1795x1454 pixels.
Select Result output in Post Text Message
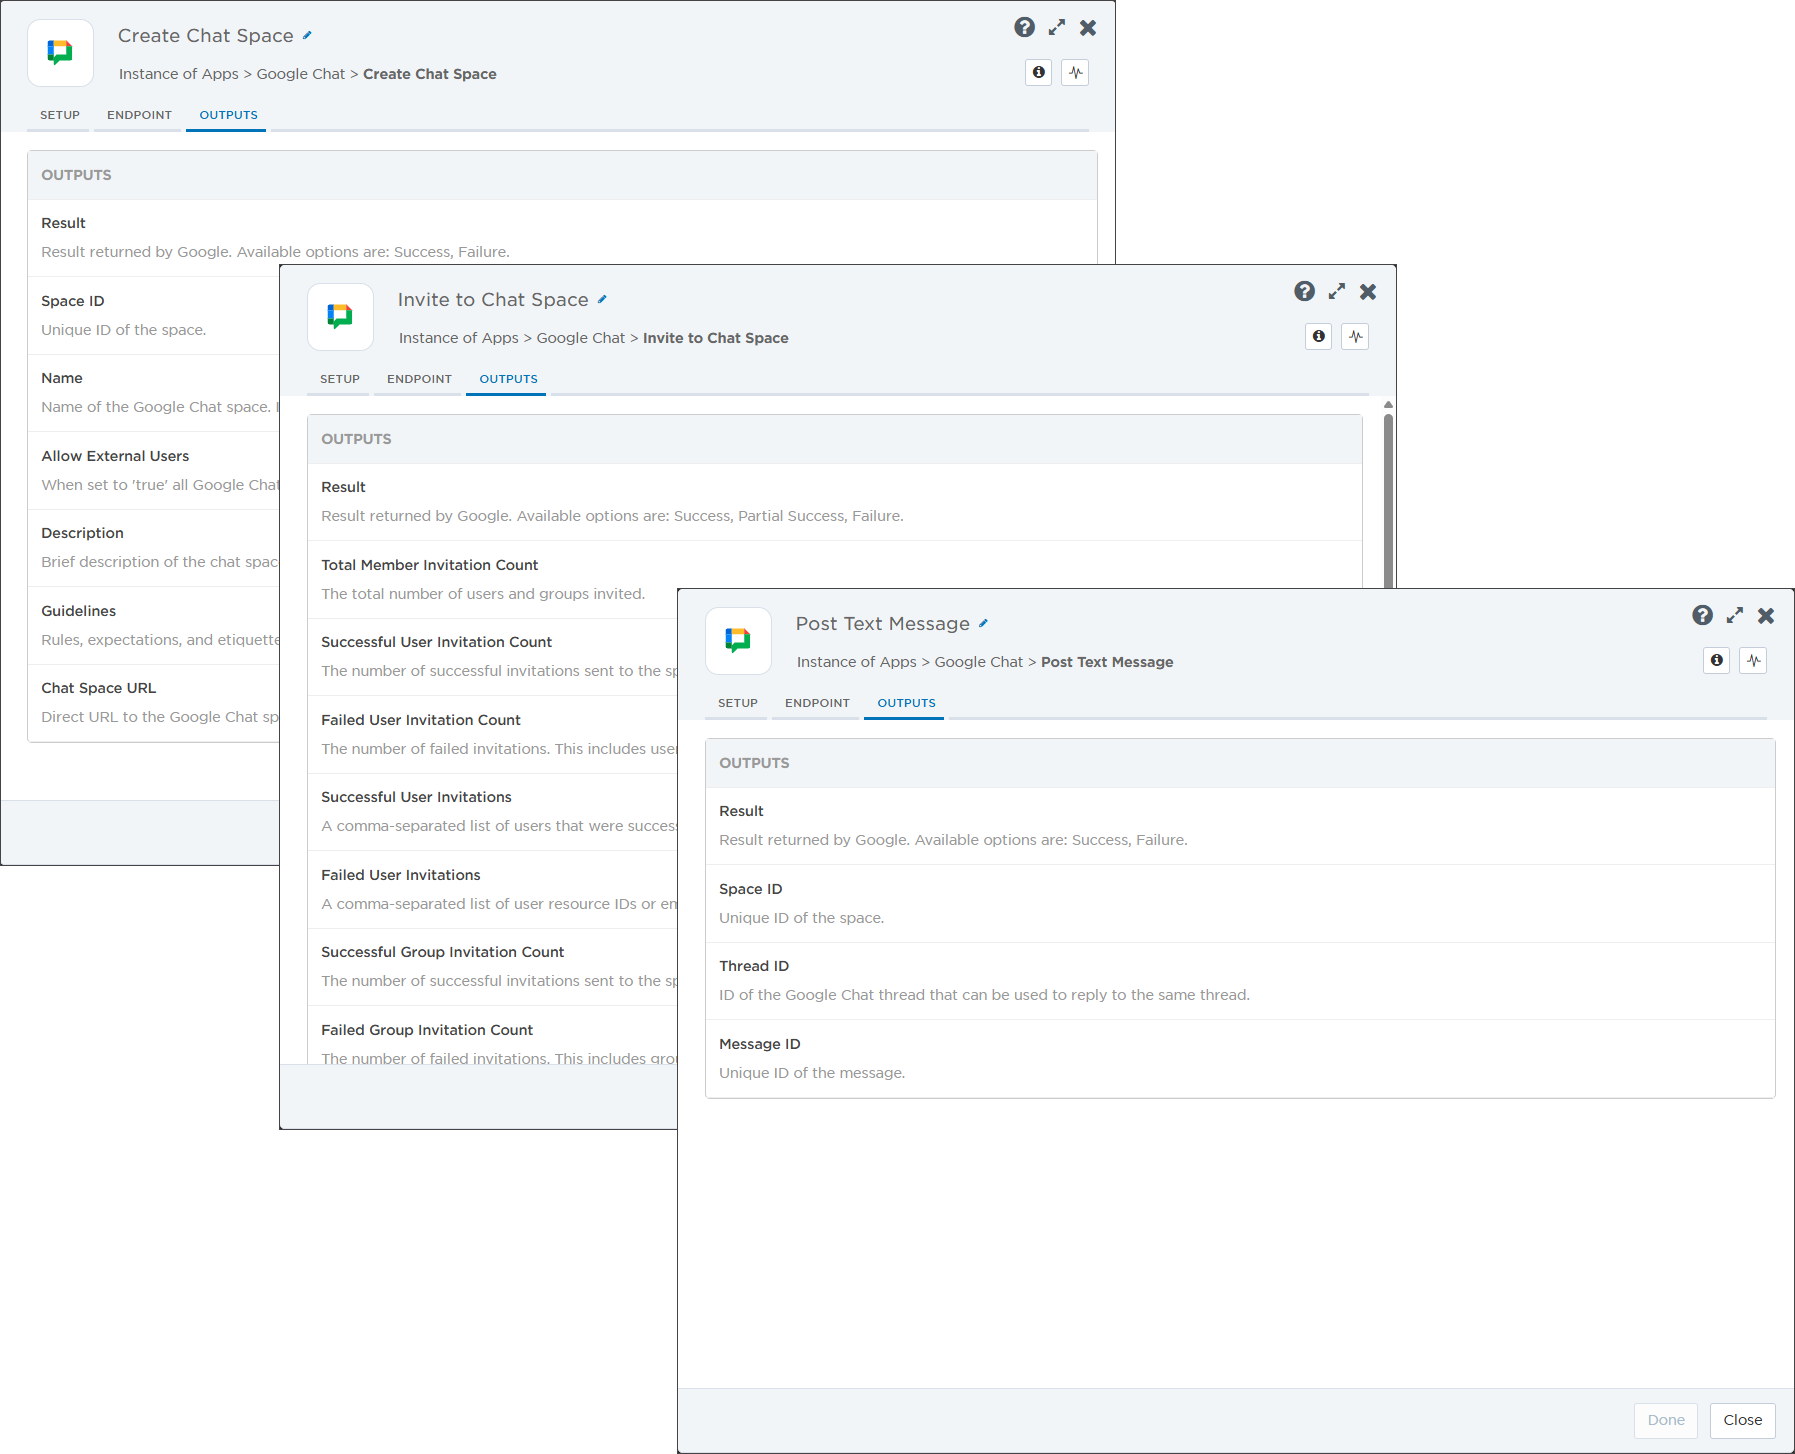(x=1240, y=826)
